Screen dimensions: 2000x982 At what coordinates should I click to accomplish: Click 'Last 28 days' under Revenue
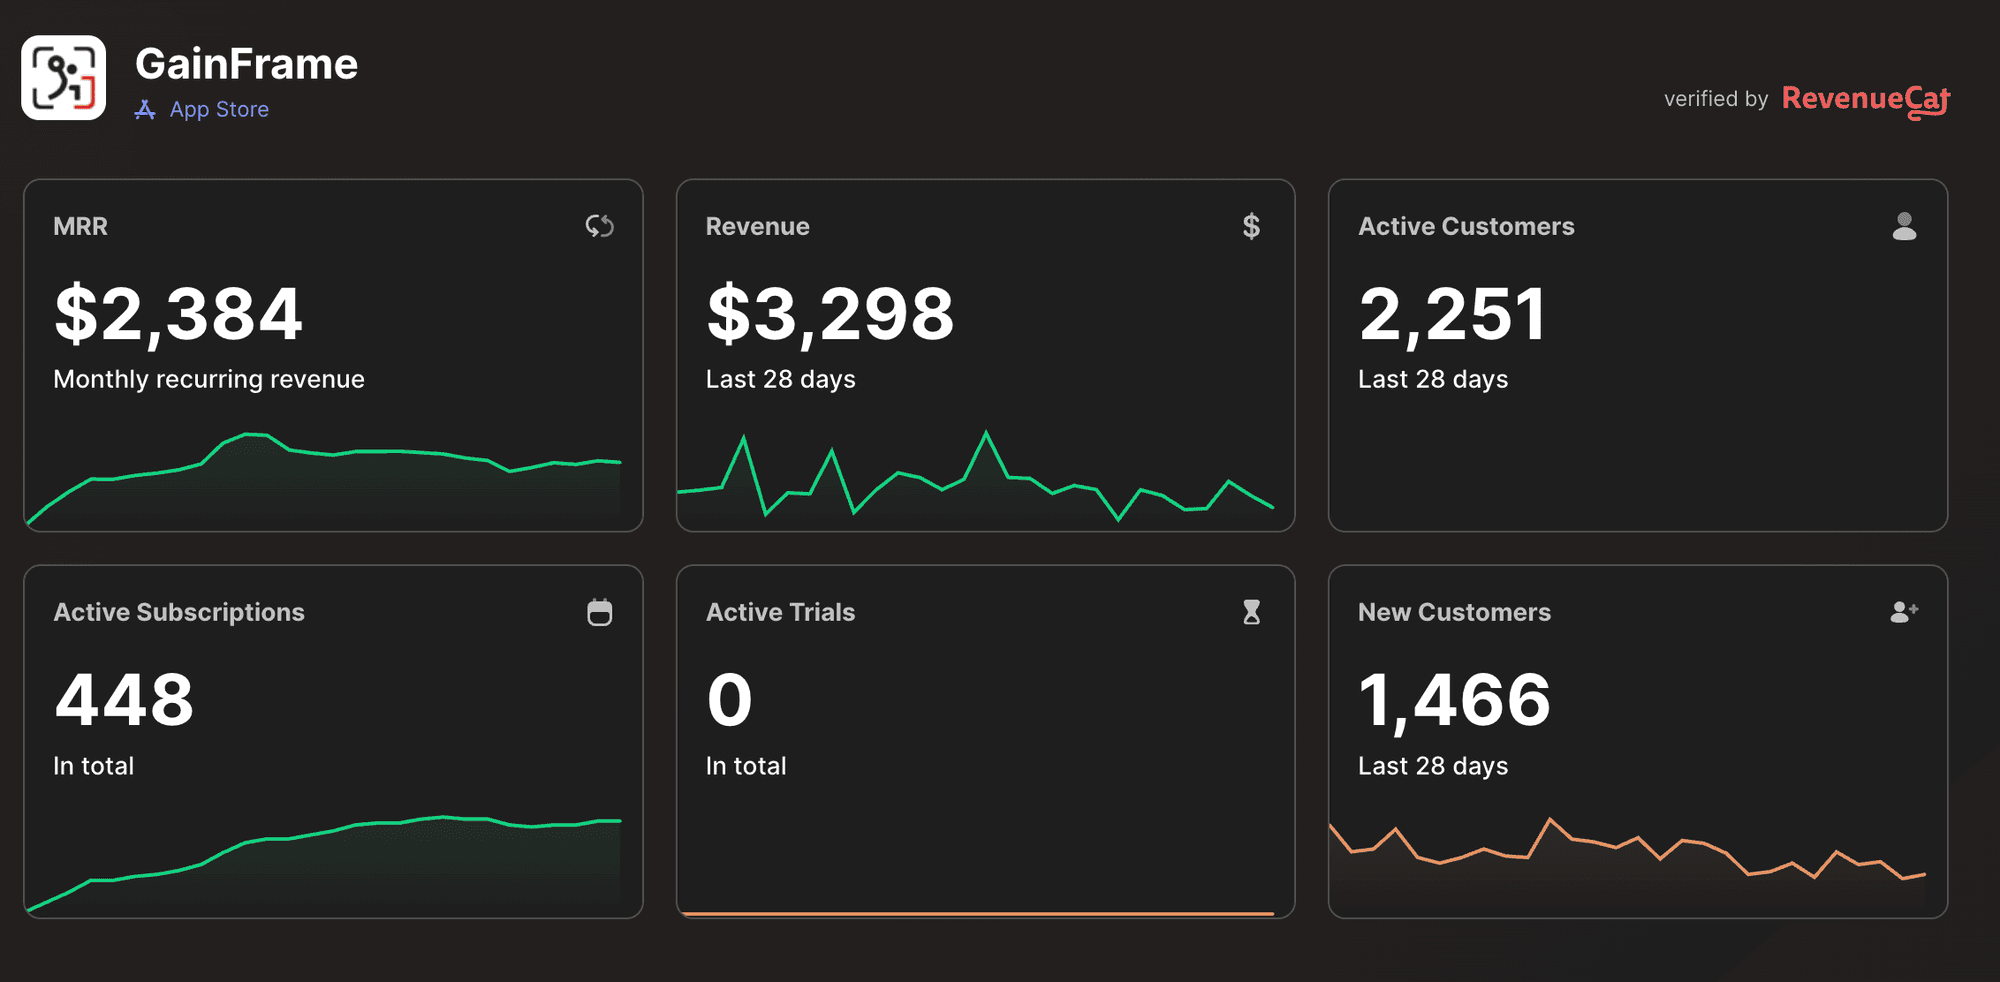click(780, 379)
